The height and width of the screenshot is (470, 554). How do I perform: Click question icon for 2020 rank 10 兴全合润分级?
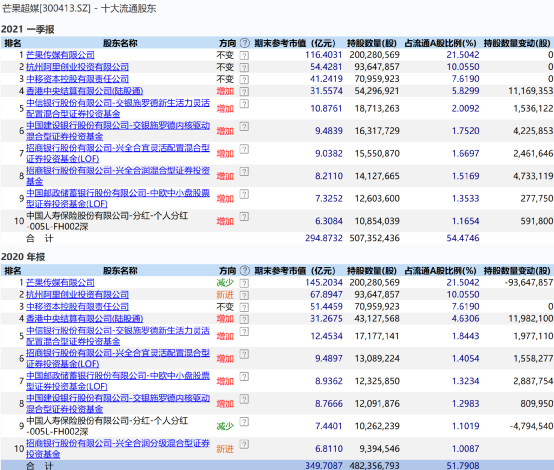pos(244,444)
